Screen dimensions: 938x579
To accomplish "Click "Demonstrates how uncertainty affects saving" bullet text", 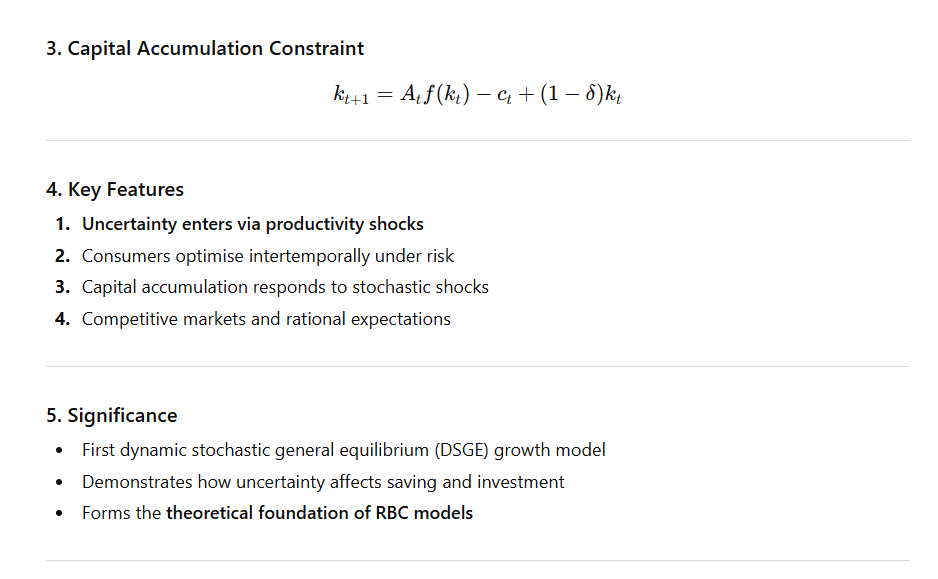I will tap(322, 482).
